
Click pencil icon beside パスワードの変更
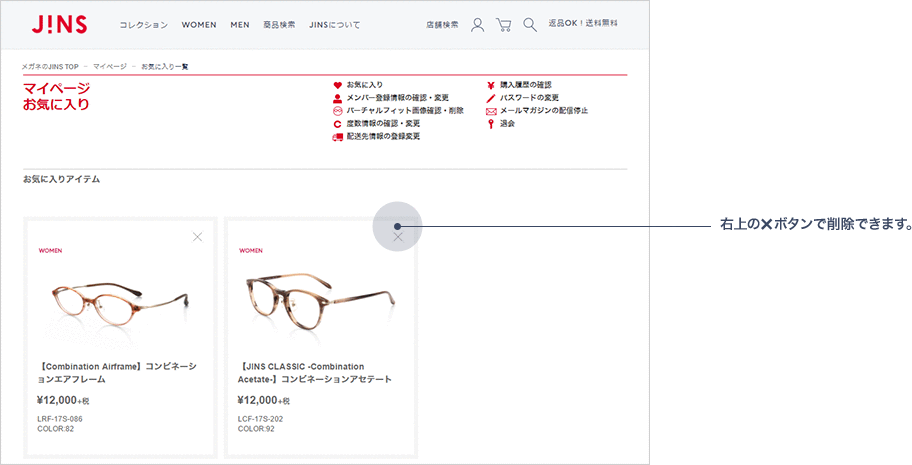[x=491, y=98]
